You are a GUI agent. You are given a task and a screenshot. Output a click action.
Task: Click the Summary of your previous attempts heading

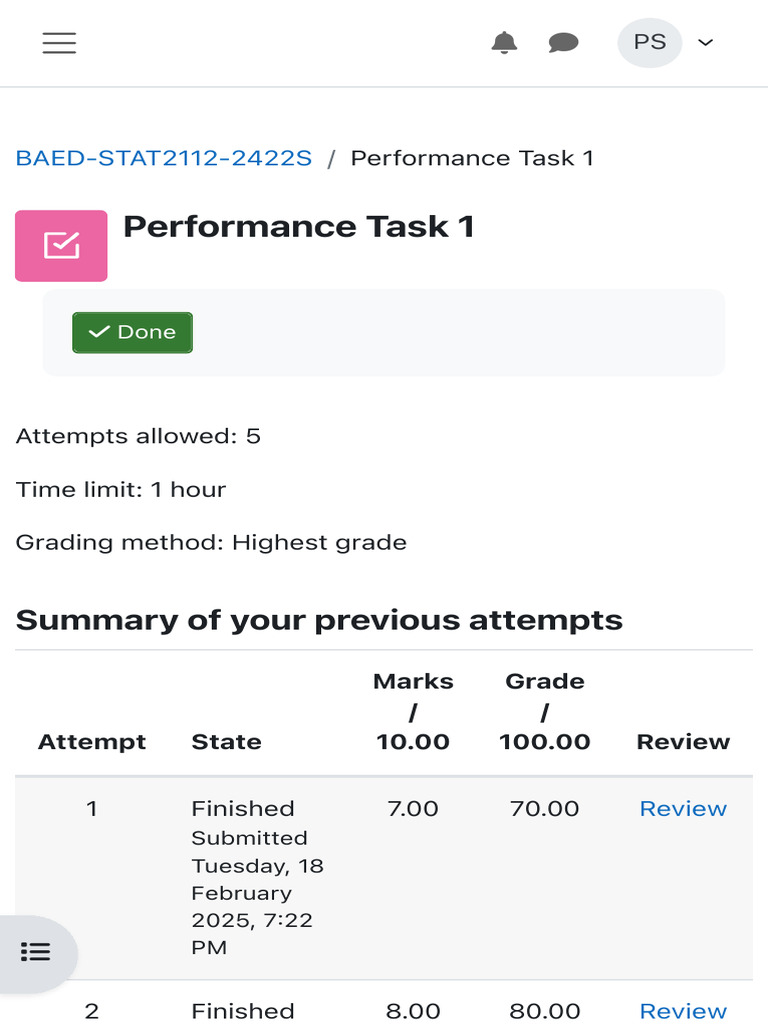[x=319, y=620]
